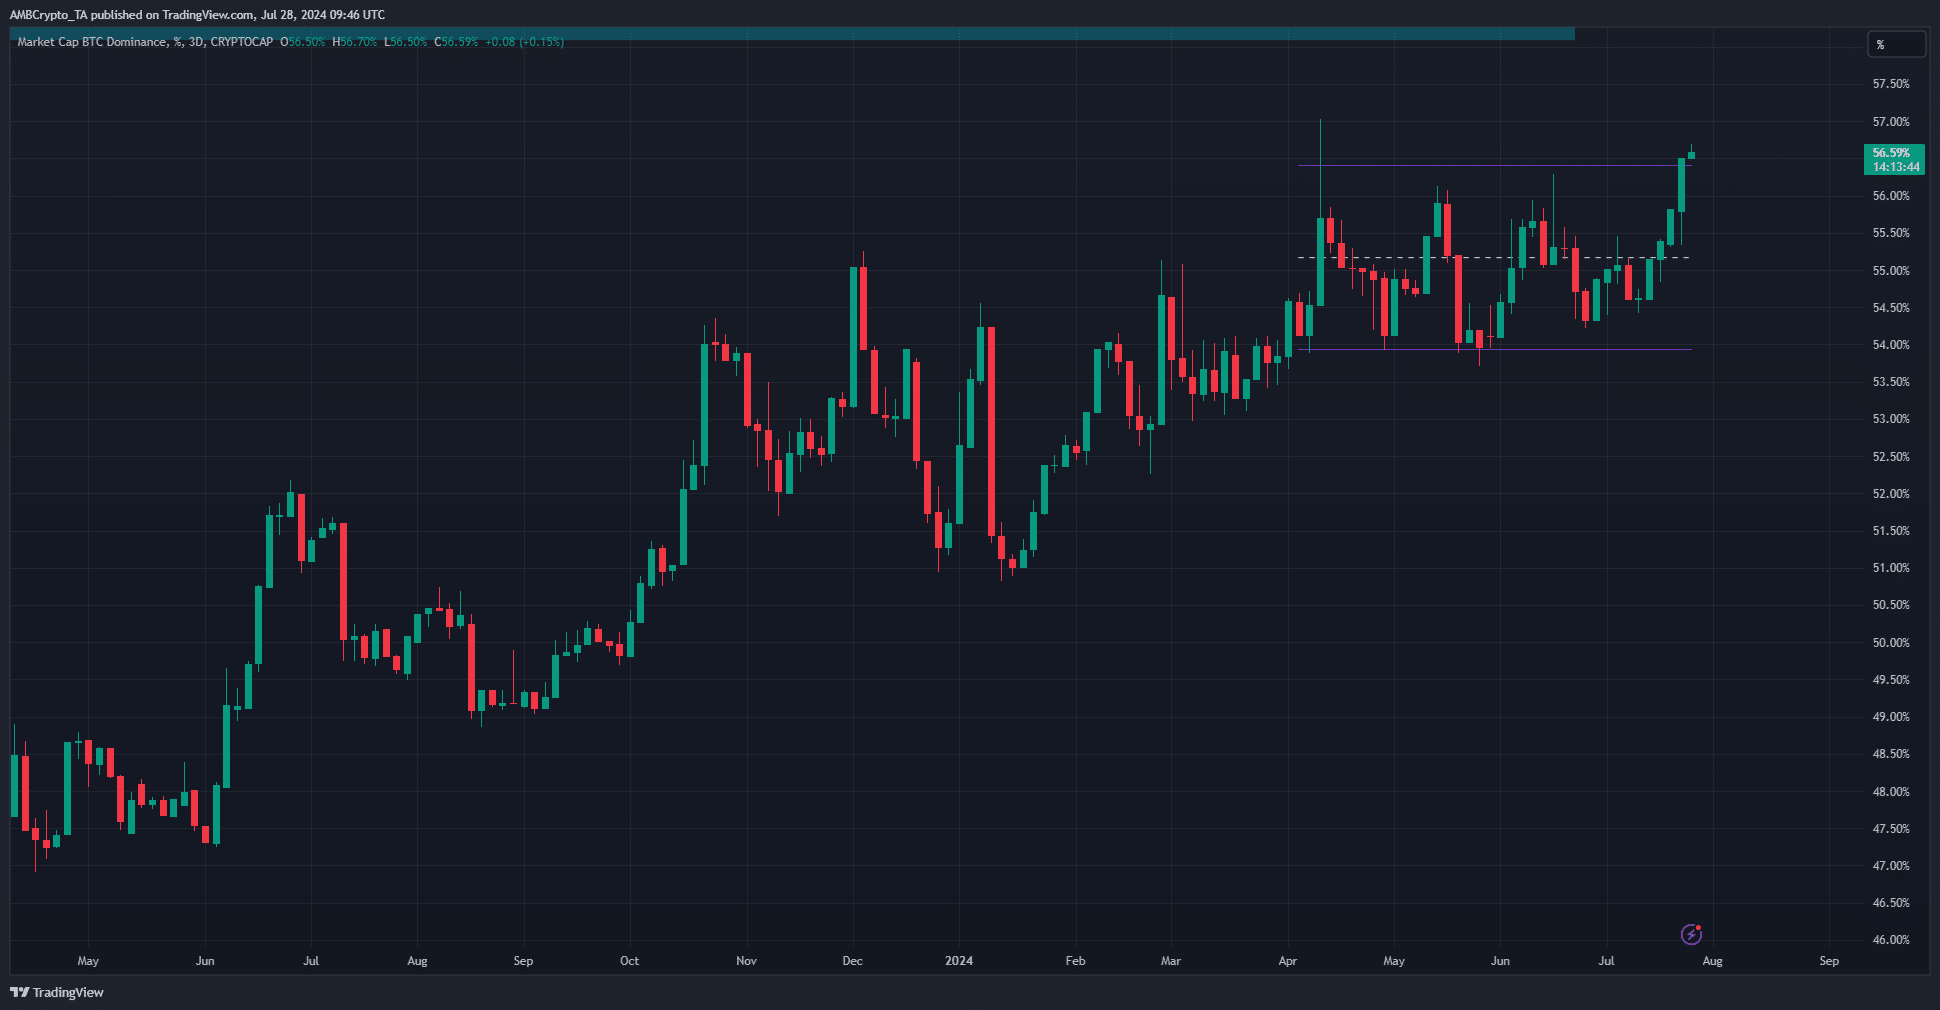Viewport: 1940px width, 1010px height.
Task: Select the lower range support line near 54%
Action: [x=1494, y=349]
